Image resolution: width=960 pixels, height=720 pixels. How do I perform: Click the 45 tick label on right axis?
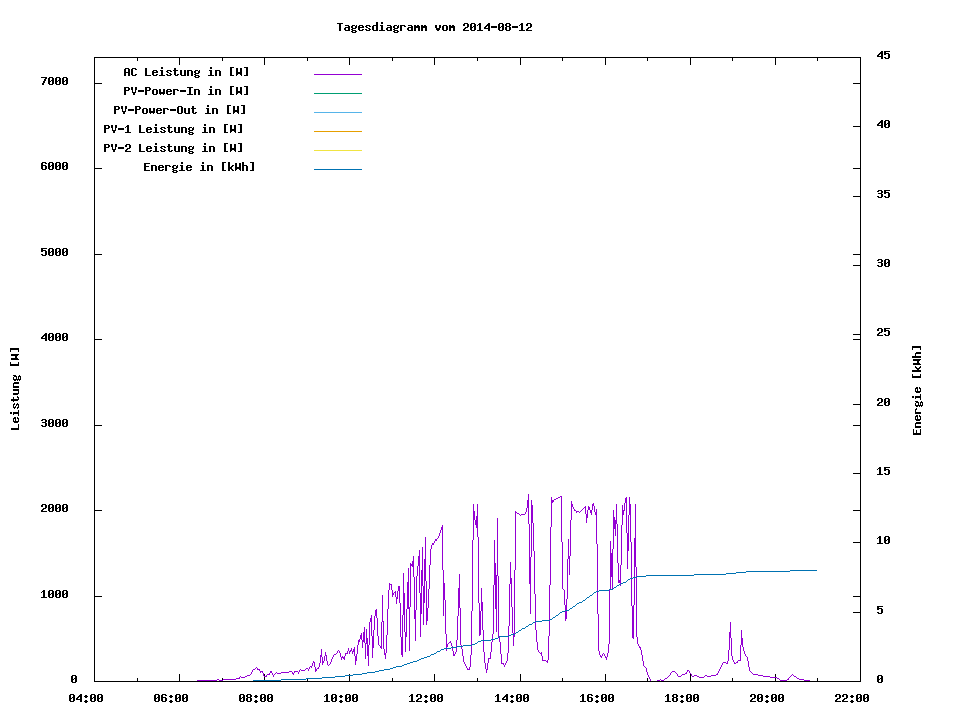[x=883, y=55]
